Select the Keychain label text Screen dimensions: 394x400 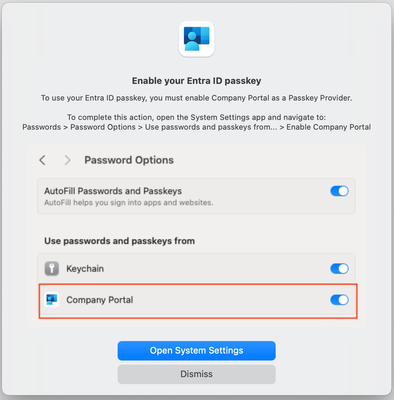pyautogui.click(x=85, y=269)
